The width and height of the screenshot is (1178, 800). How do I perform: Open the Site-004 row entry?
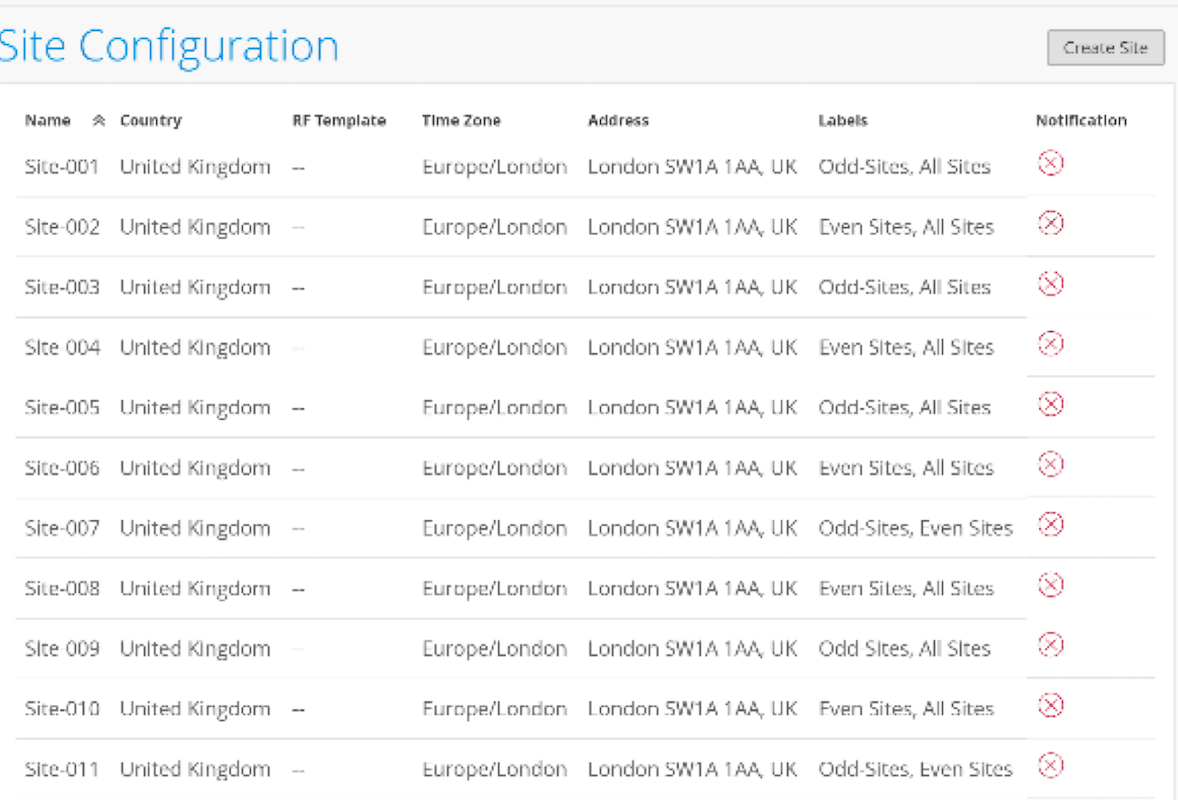[x=62, y=348]
